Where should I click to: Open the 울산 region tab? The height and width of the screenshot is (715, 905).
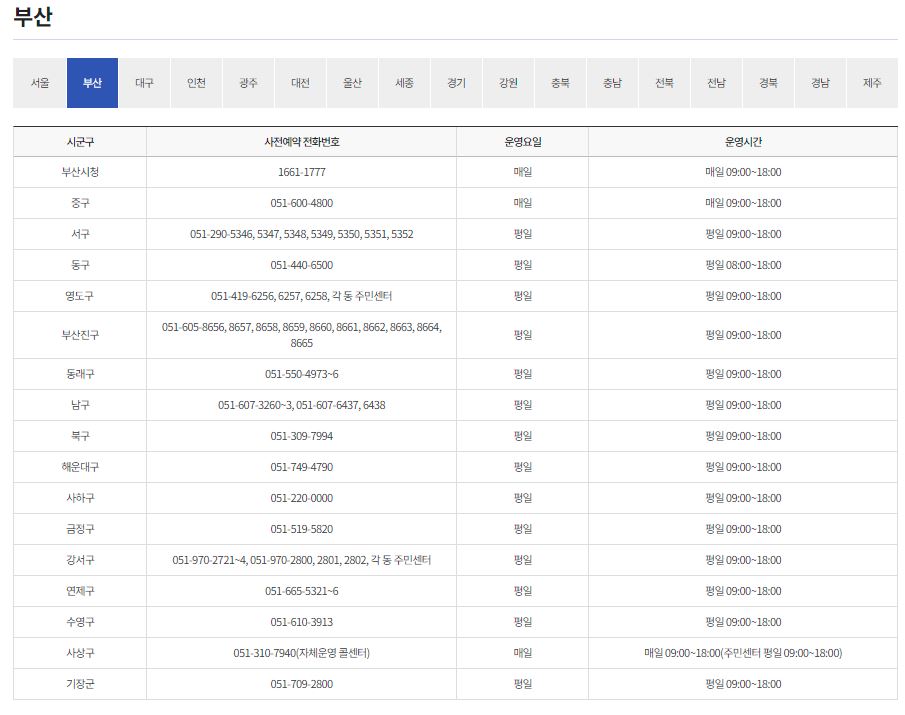[x=351, y=83]
